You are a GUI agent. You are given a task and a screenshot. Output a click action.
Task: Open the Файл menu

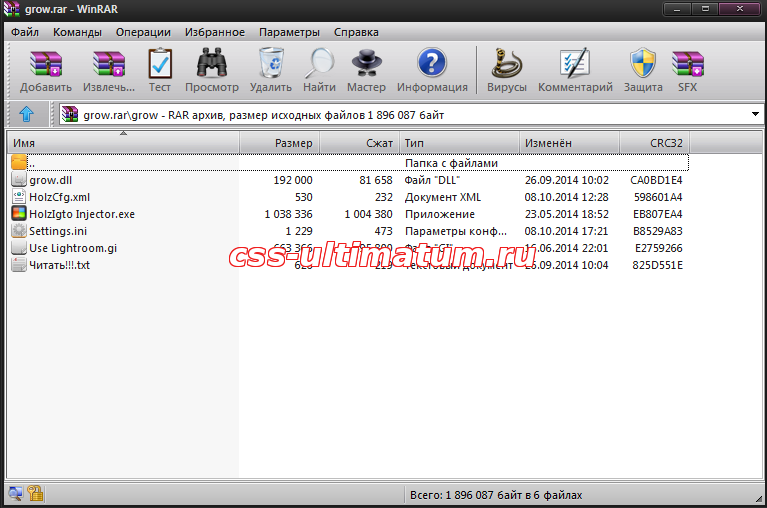(x=25, y=32)
